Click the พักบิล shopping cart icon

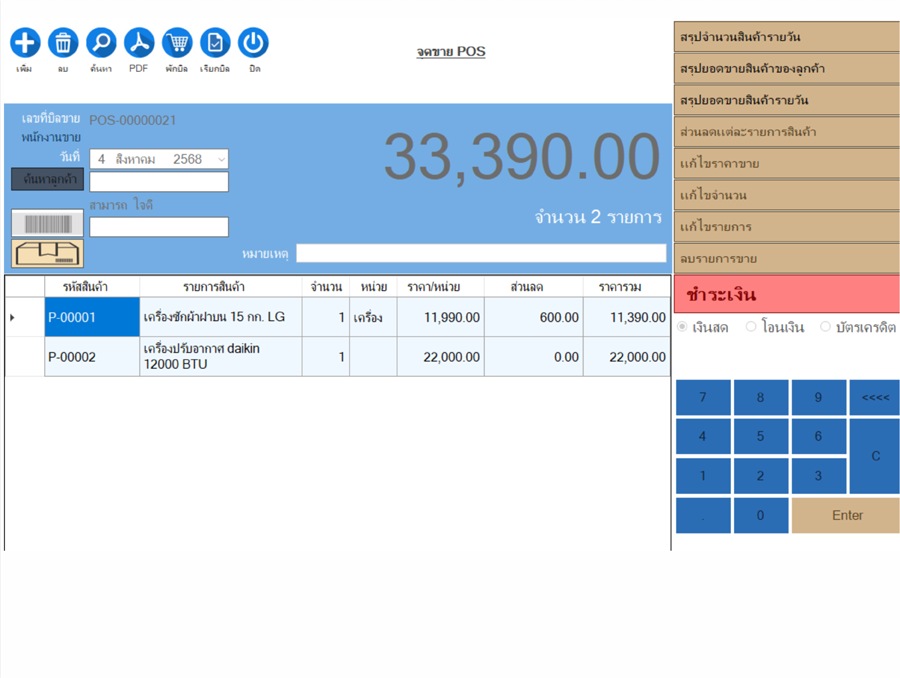177,43
